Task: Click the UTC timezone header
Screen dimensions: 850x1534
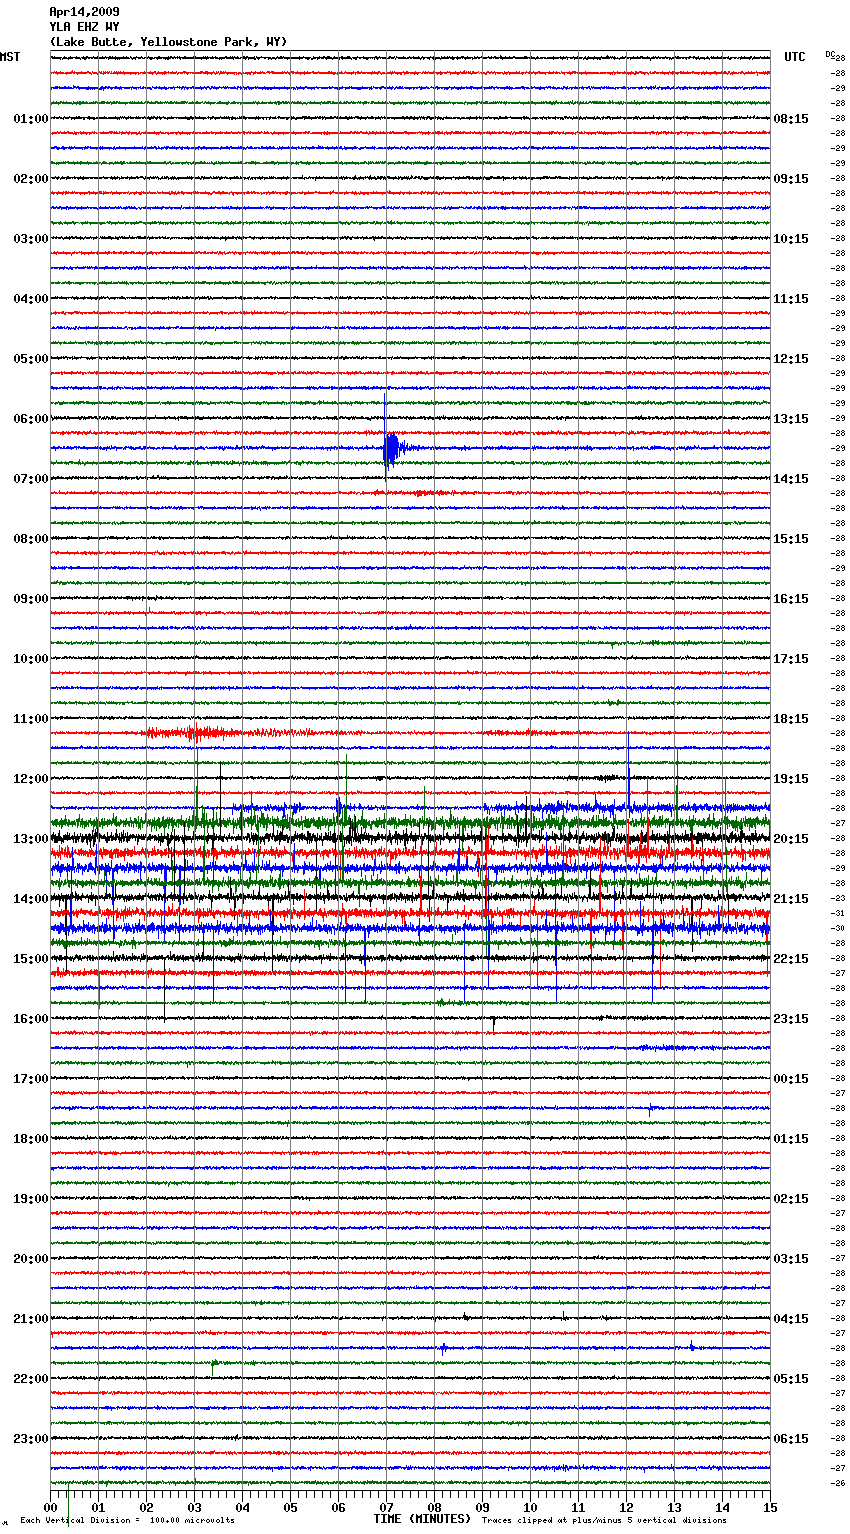Action: point(795,57)
